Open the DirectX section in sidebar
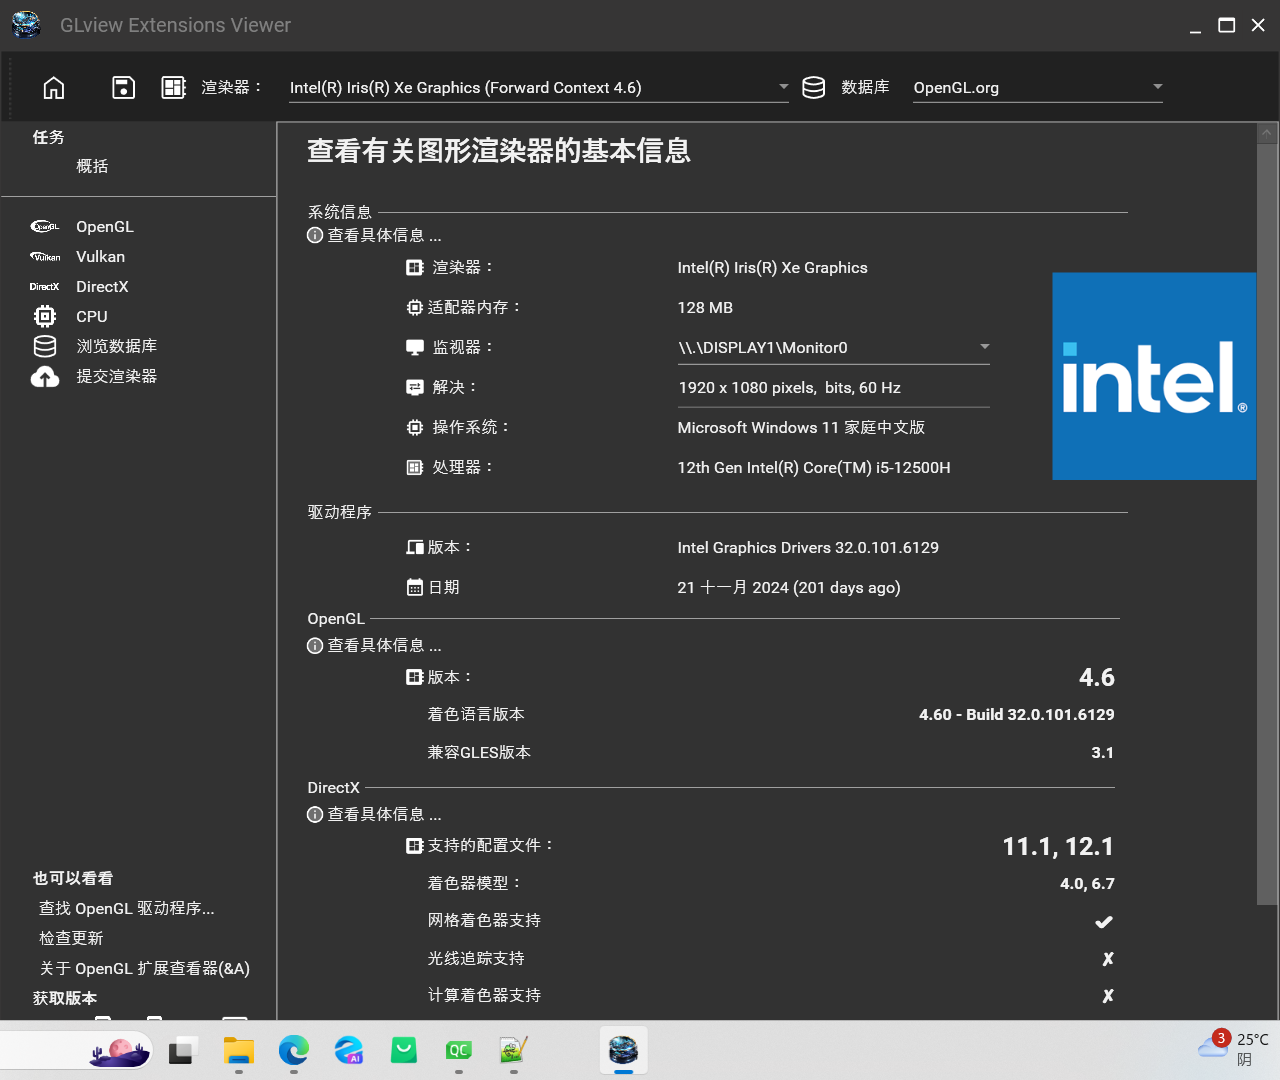 [102, 287]
